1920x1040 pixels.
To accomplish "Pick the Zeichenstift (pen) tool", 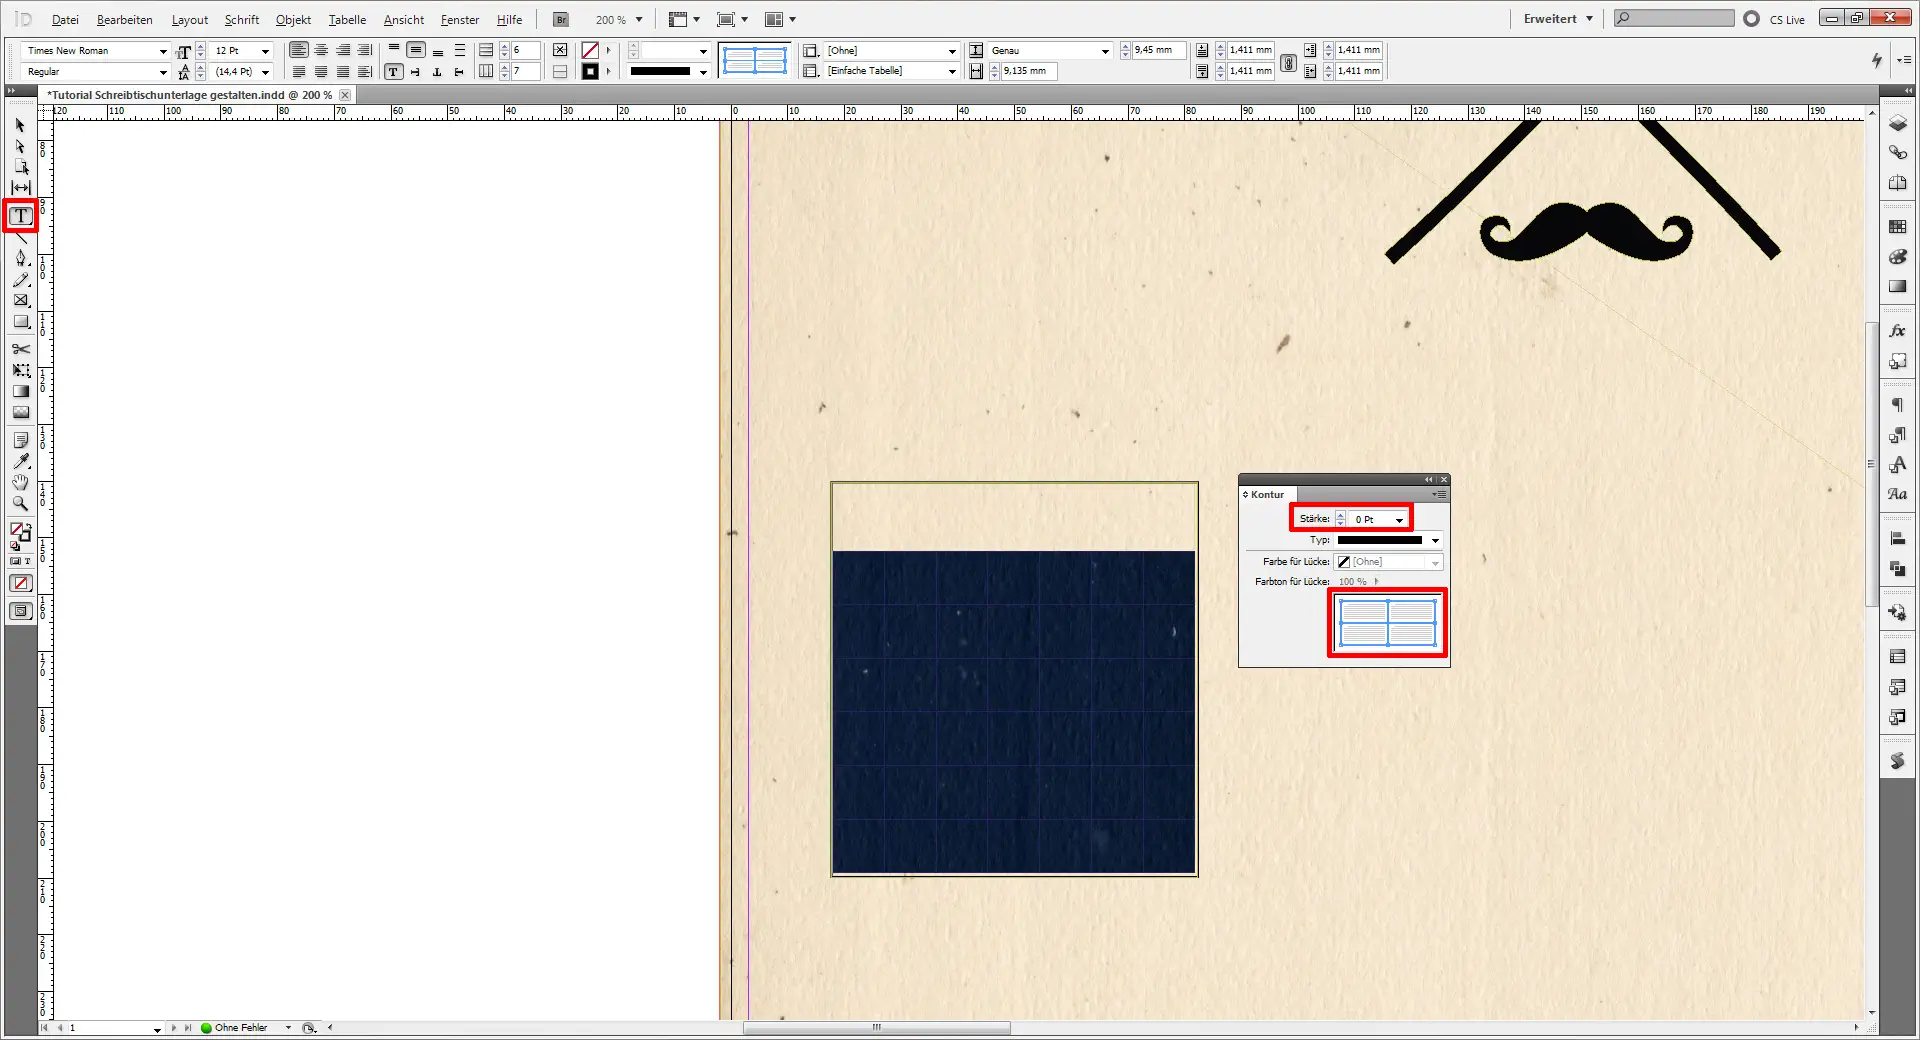I will click(x=20, y=258).
